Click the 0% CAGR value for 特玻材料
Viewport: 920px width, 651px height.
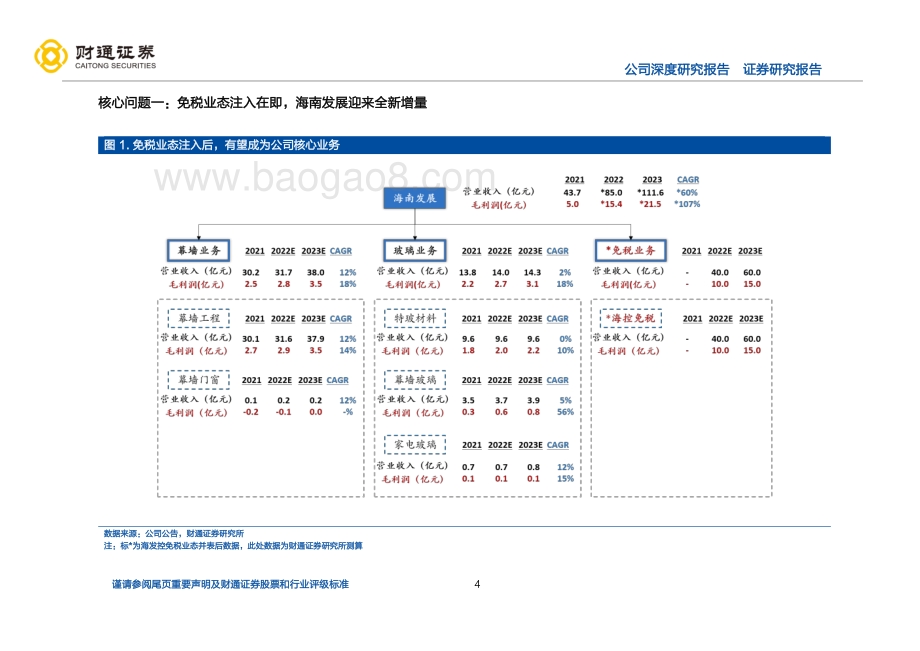tap(565, 339)
